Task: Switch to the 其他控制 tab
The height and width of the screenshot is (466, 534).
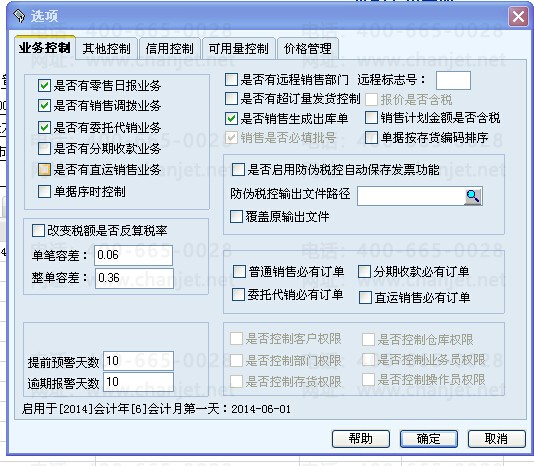Action: (107, 49)
